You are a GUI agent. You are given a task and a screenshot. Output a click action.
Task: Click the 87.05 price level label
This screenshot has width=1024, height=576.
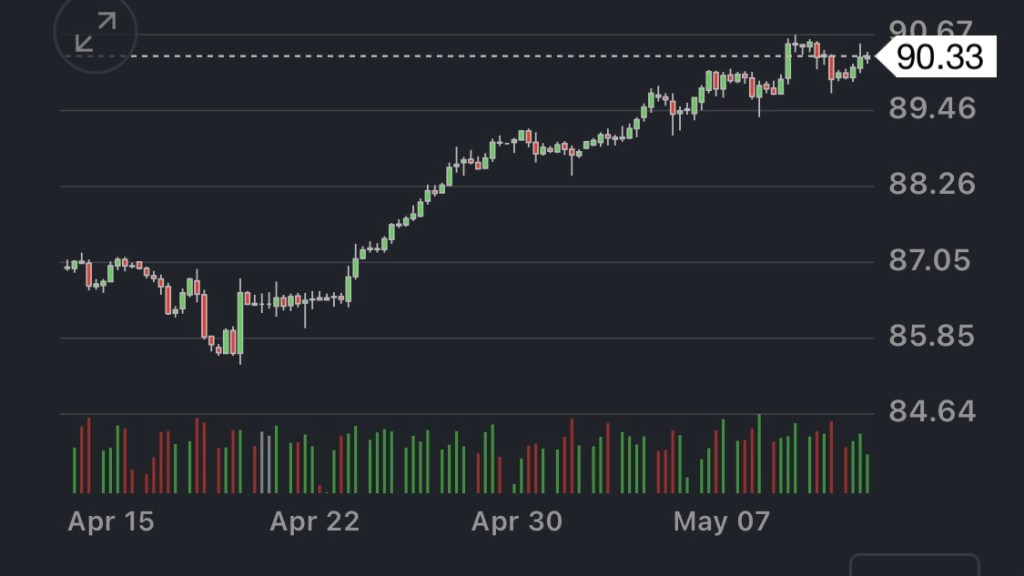pyautogui.click(x=932, y=261)
